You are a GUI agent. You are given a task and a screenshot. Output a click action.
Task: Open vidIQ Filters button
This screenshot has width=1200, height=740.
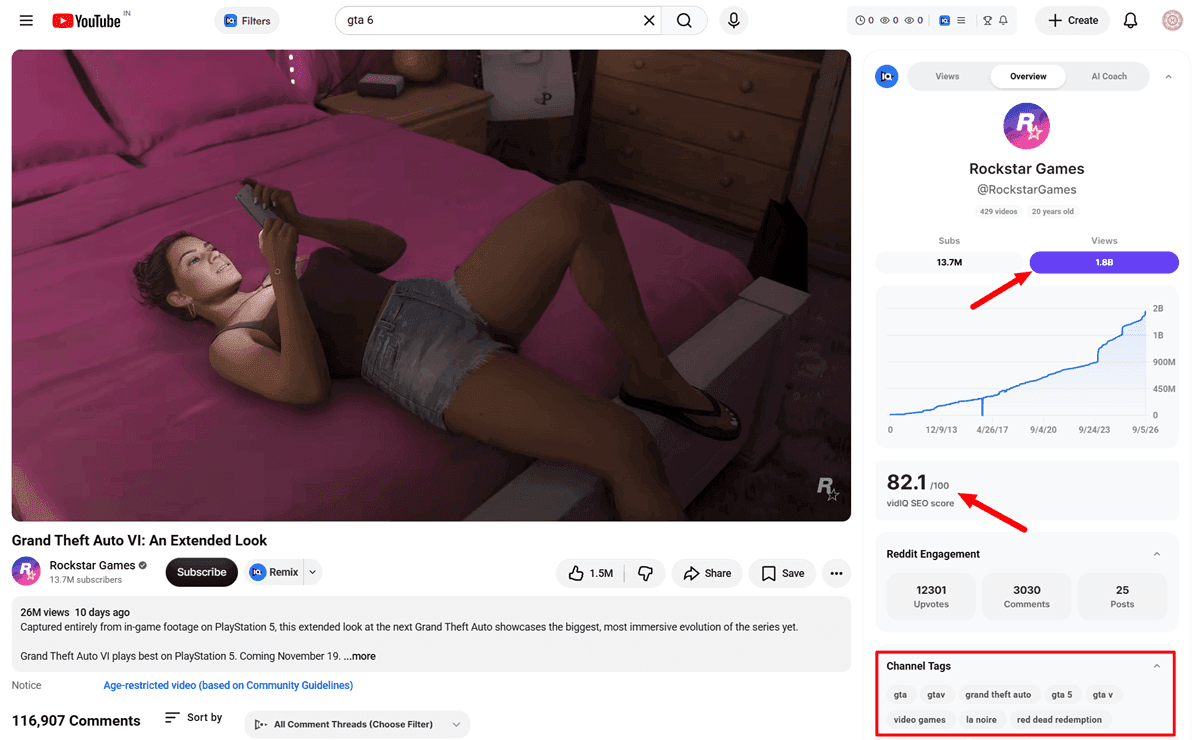pyautogui.click(x=247, y=20)
